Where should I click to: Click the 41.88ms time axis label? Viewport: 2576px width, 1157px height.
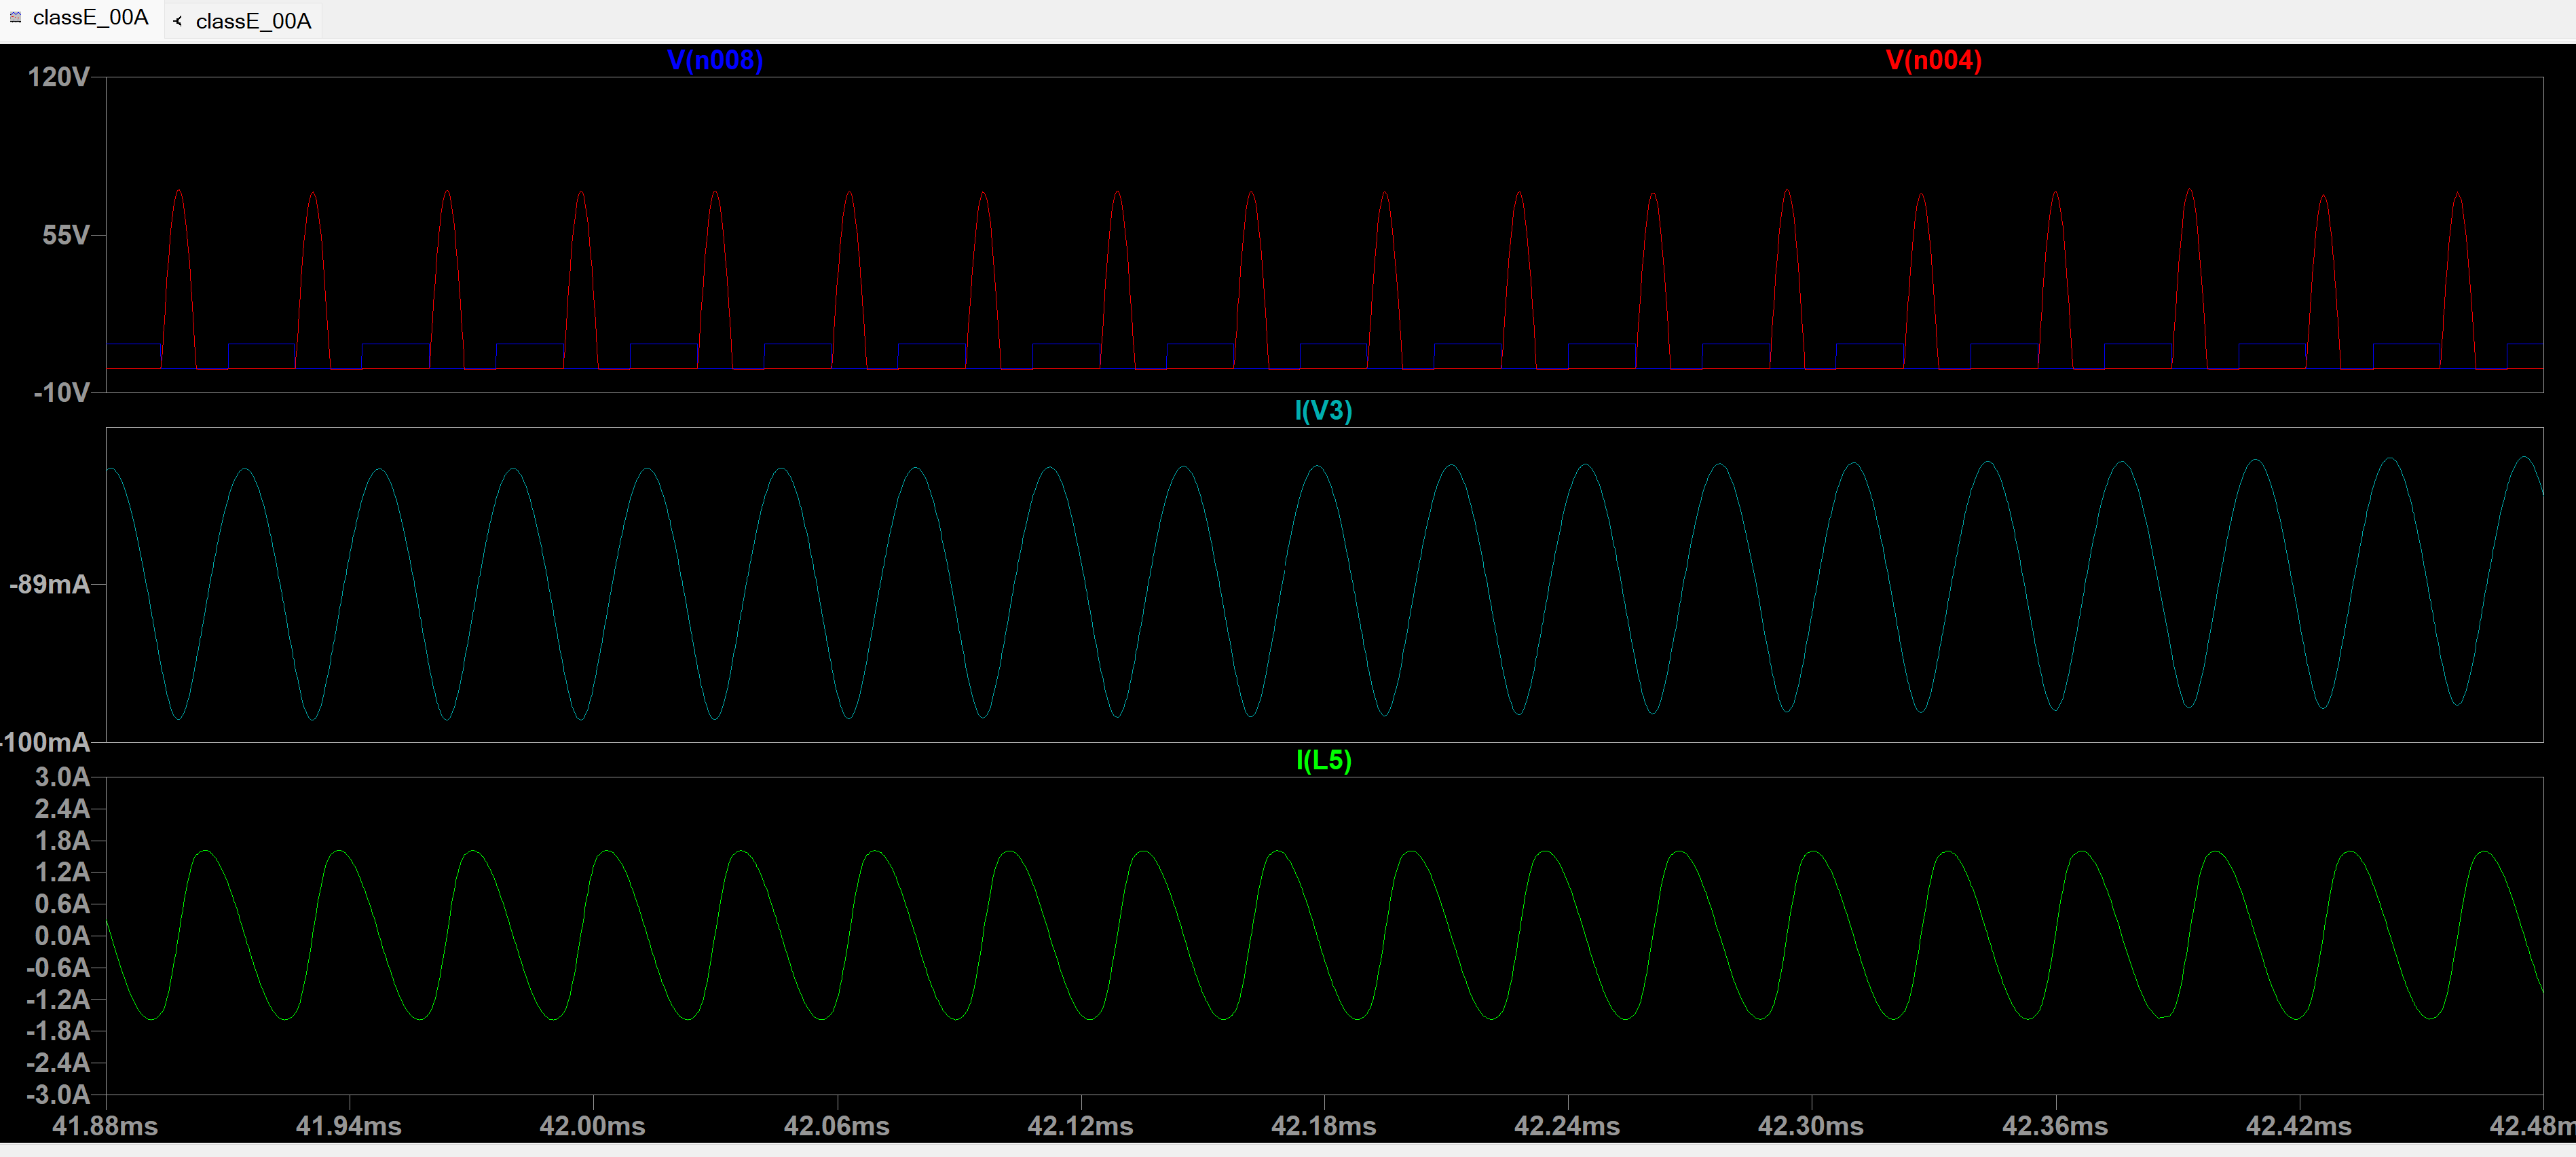click(x=105, y=1126)
